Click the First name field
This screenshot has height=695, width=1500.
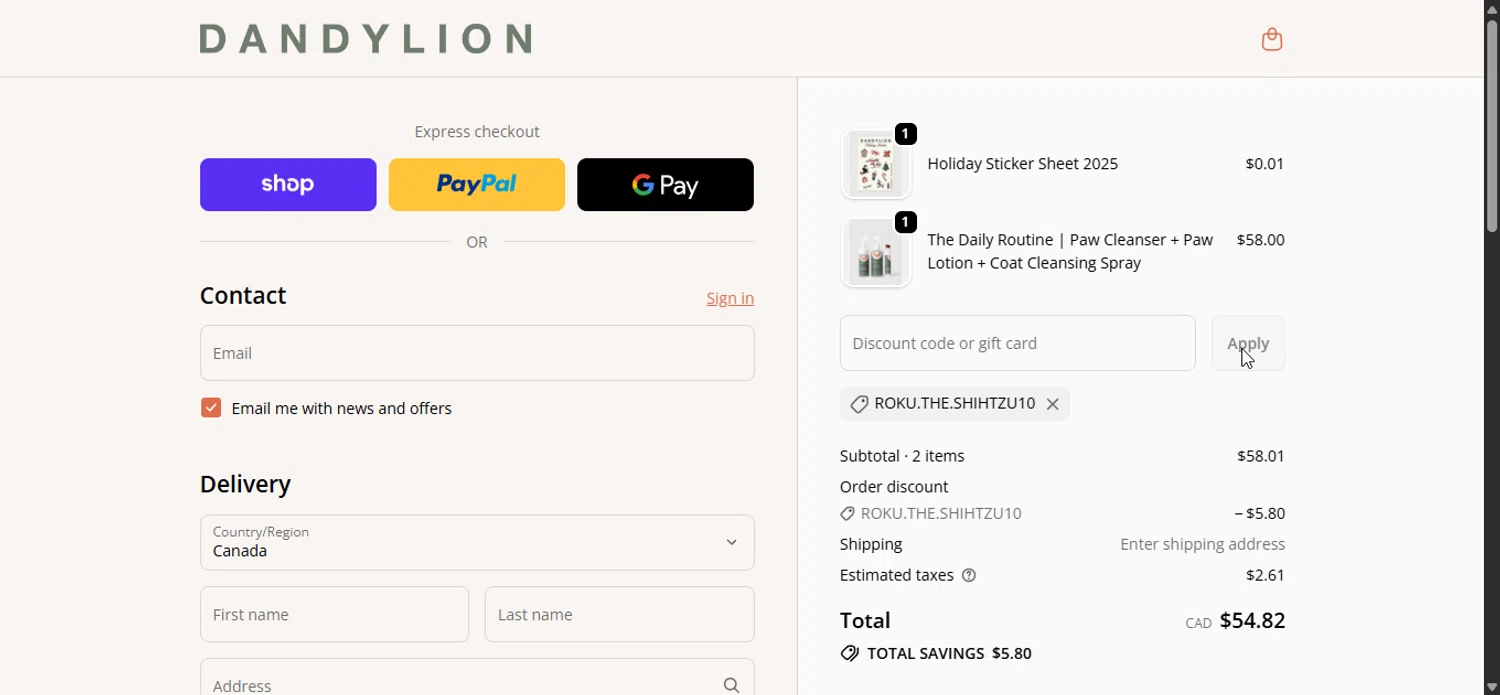pos(334,615)
